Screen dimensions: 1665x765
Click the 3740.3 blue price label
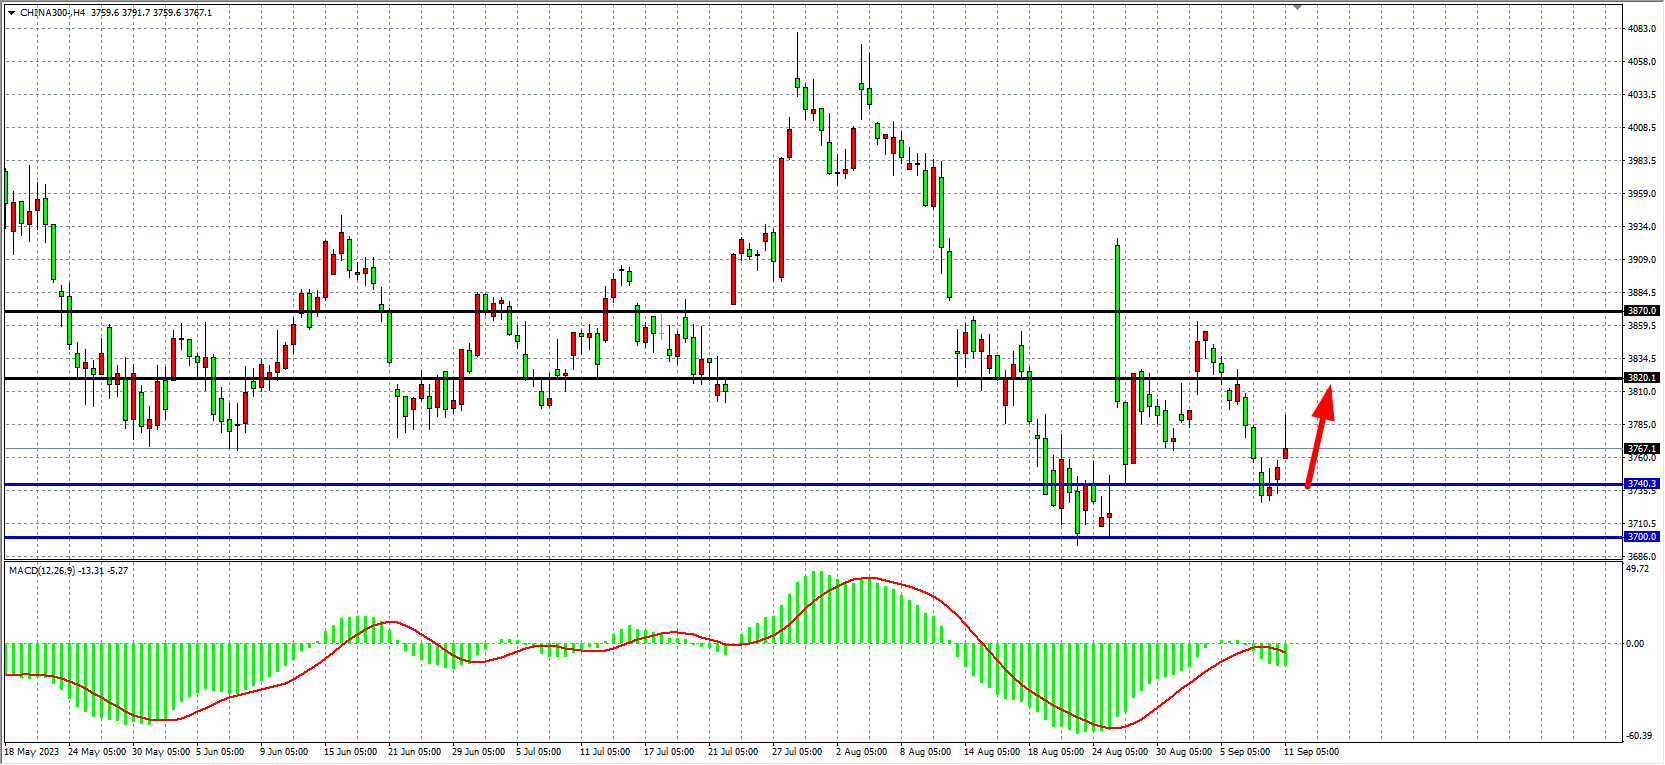[x=1642, y=484]
